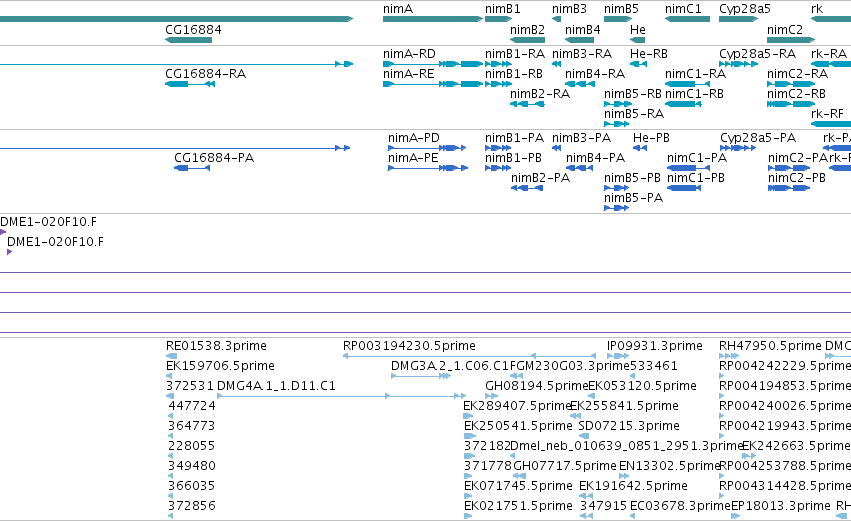Open the CG16884-PA protein feature
Screen dimensions: 851x521
click(x=192, y=168)
